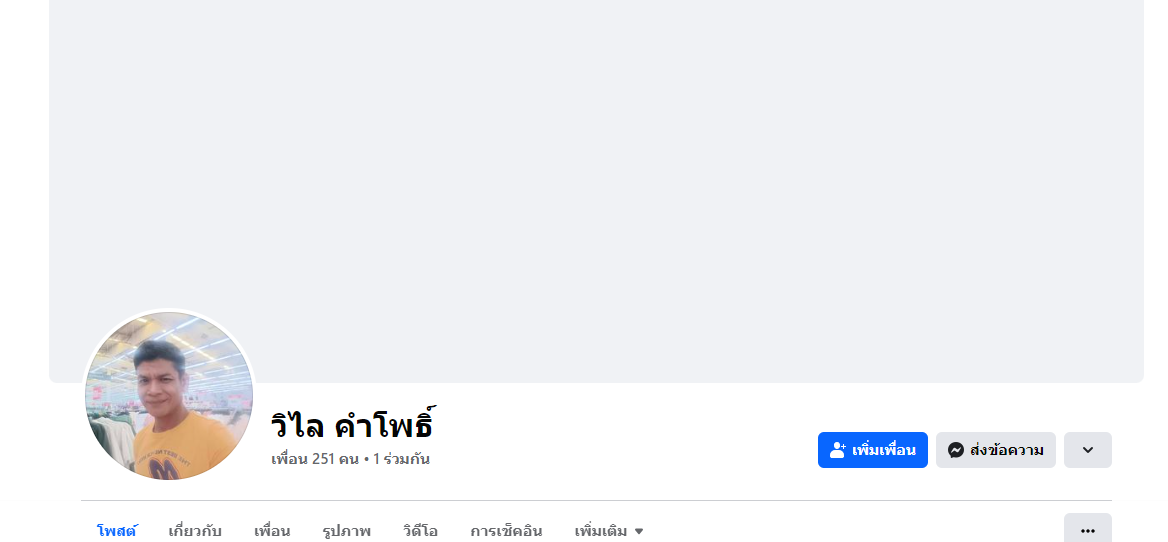Screen dimensions: 1168x542
Task: Expand the chevron dropdown beside ส่งข้อความ
Action: point(1088,450)
